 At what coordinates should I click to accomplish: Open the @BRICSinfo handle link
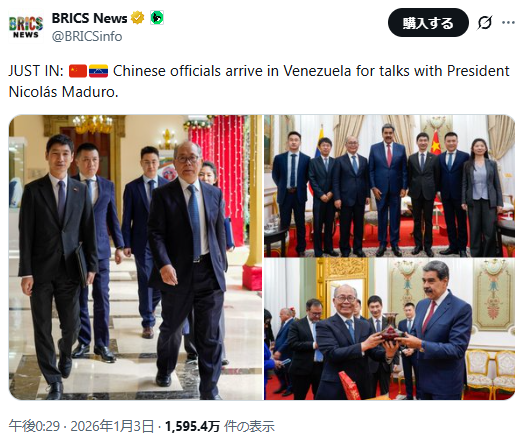tap(87, 36)
